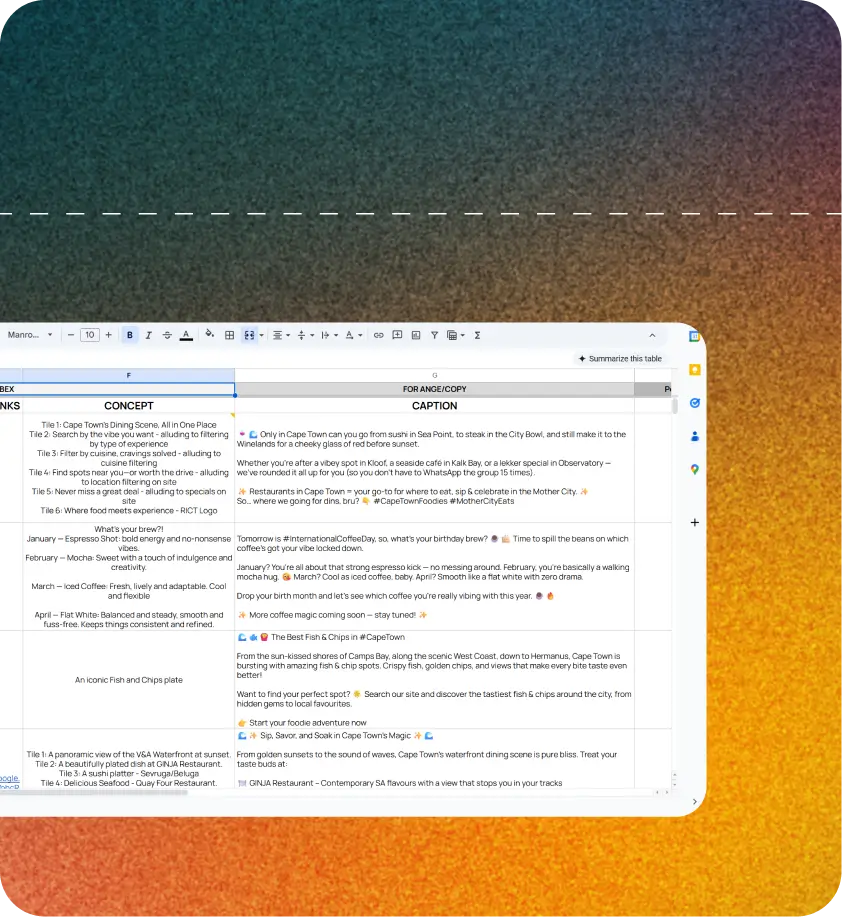This screenshot has height=917, width=842.
Task: Click the font size input field
Action: (x=90, y=335)
